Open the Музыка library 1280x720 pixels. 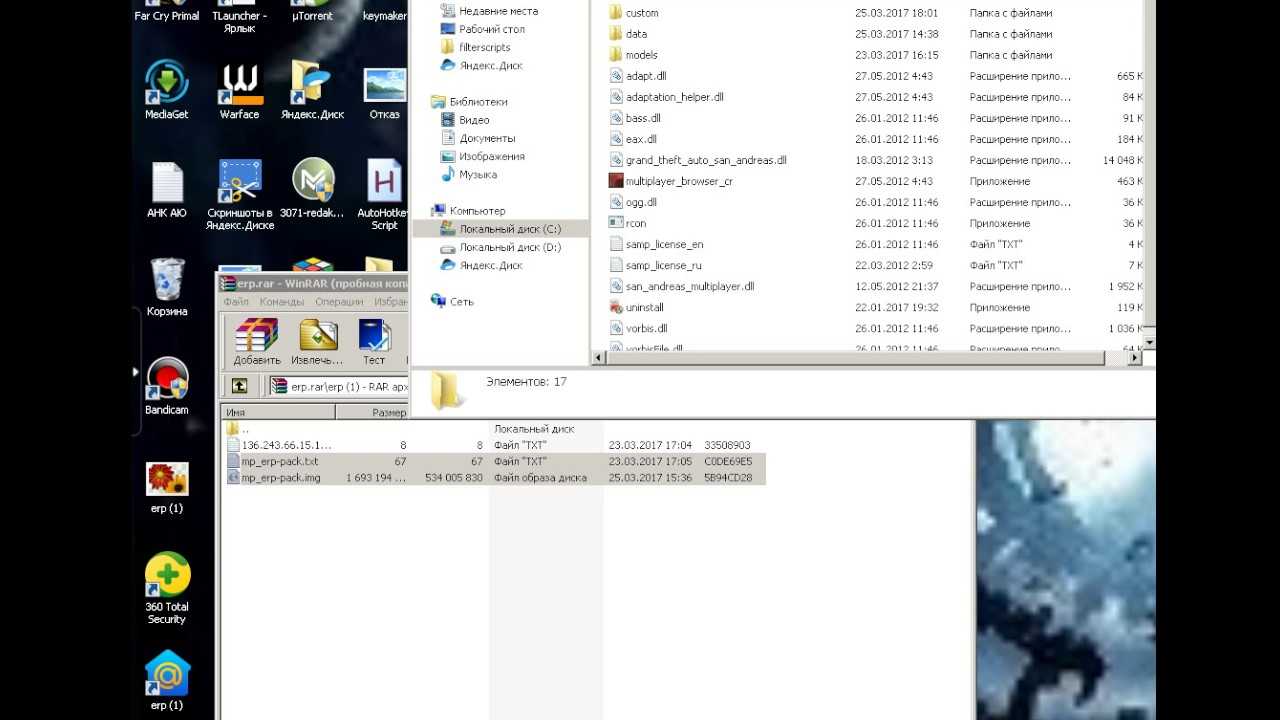point(469,174)
